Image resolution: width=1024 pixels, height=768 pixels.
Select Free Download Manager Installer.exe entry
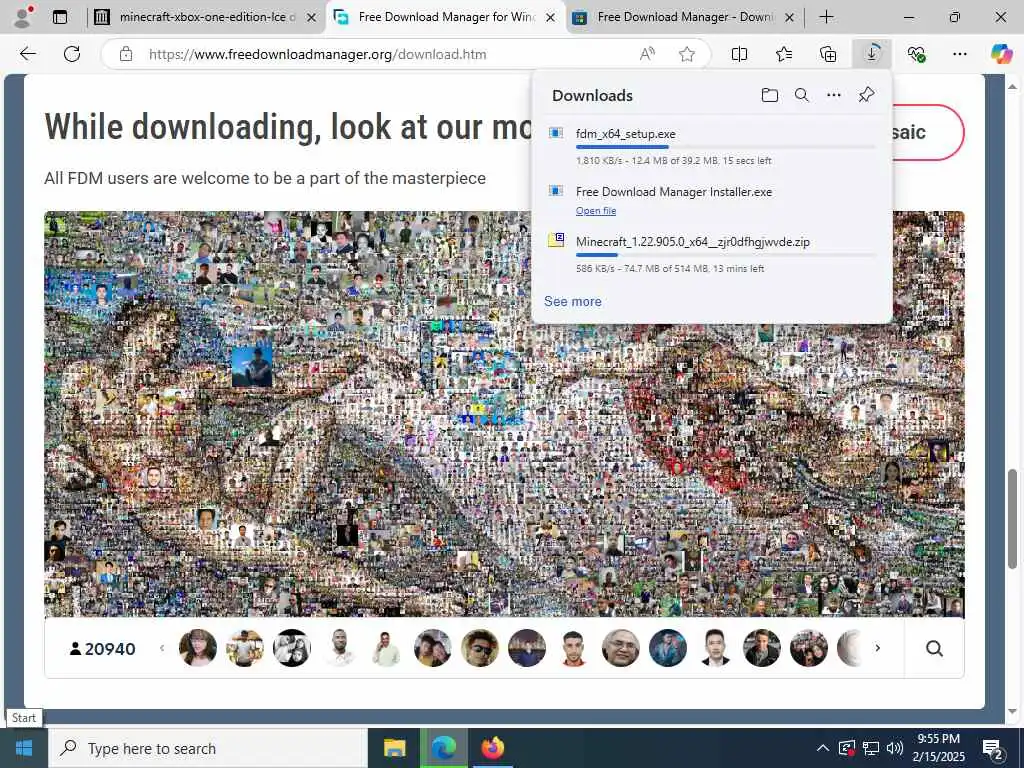[712, 200]
